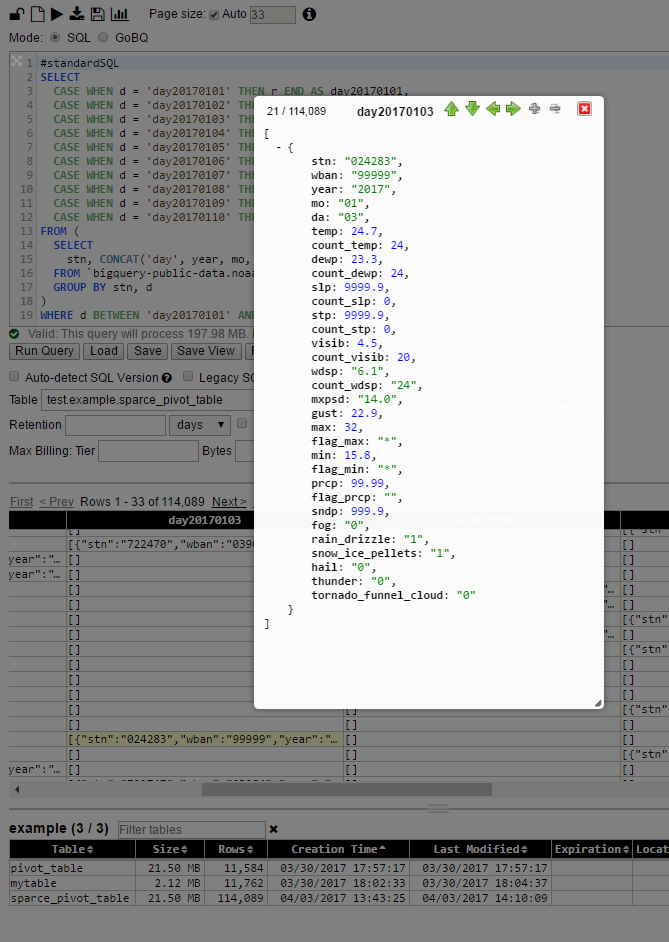The height and width of the screenshot is (942, 669).
Task: Collapse all JSON nodes with minus icon
Action: click(x=555, y=109)
